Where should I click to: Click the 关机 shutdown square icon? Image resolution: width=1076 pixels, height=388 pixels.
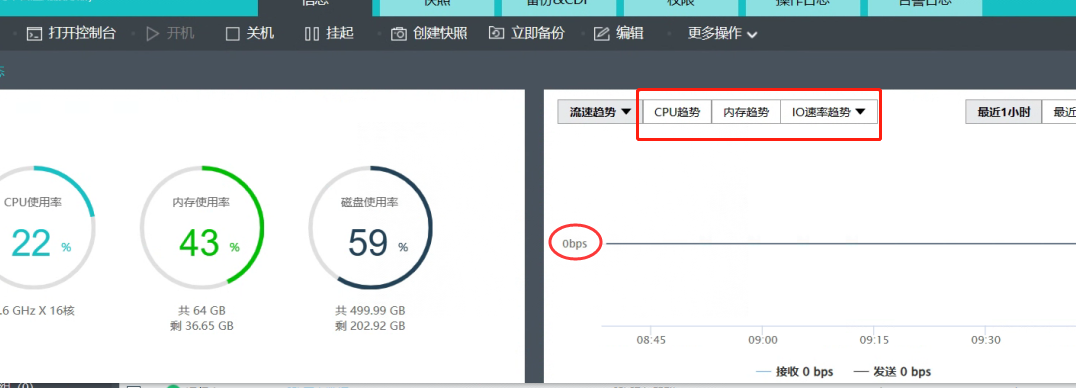point(233,34)
